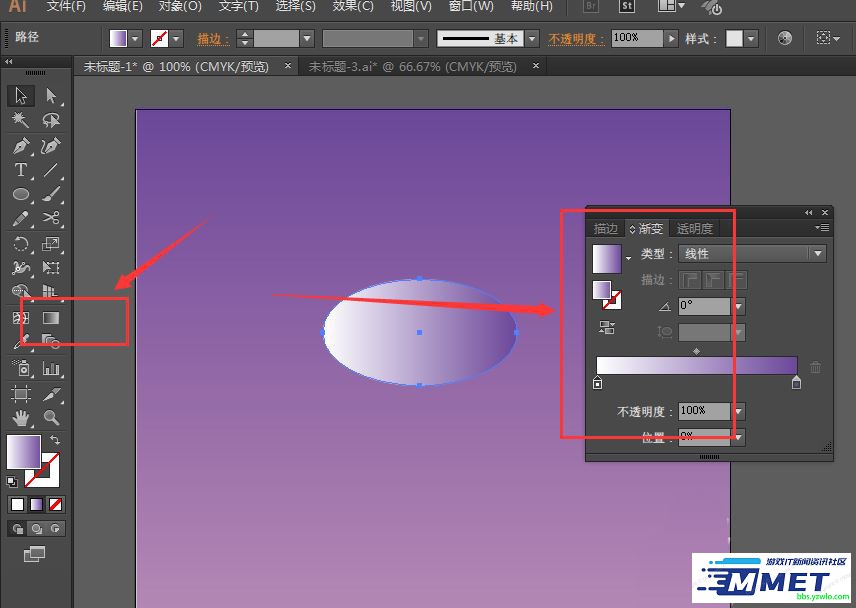
Task: Swap fill and stroke arrows
Action: coord(55,439)
